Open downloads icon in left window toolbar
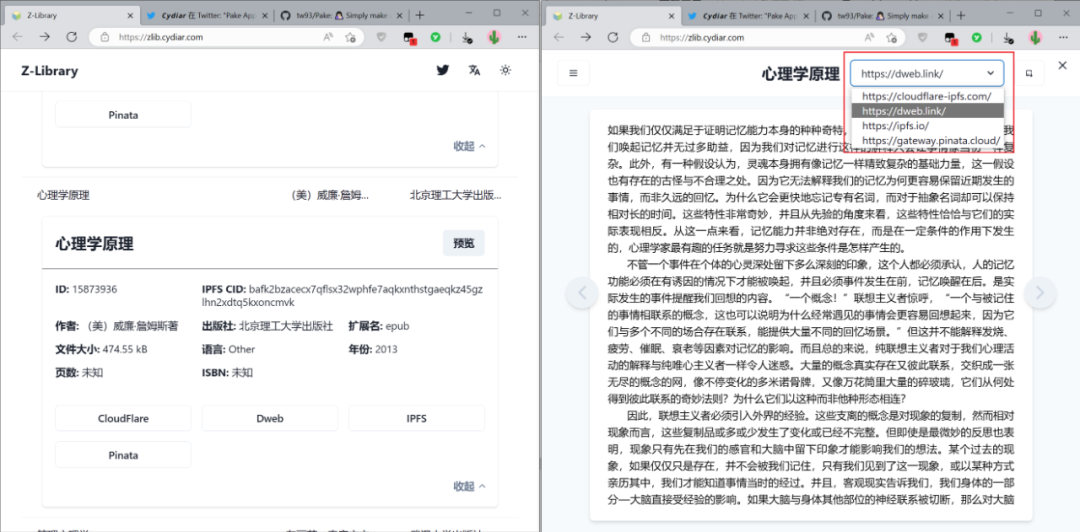 pos(467,38)
